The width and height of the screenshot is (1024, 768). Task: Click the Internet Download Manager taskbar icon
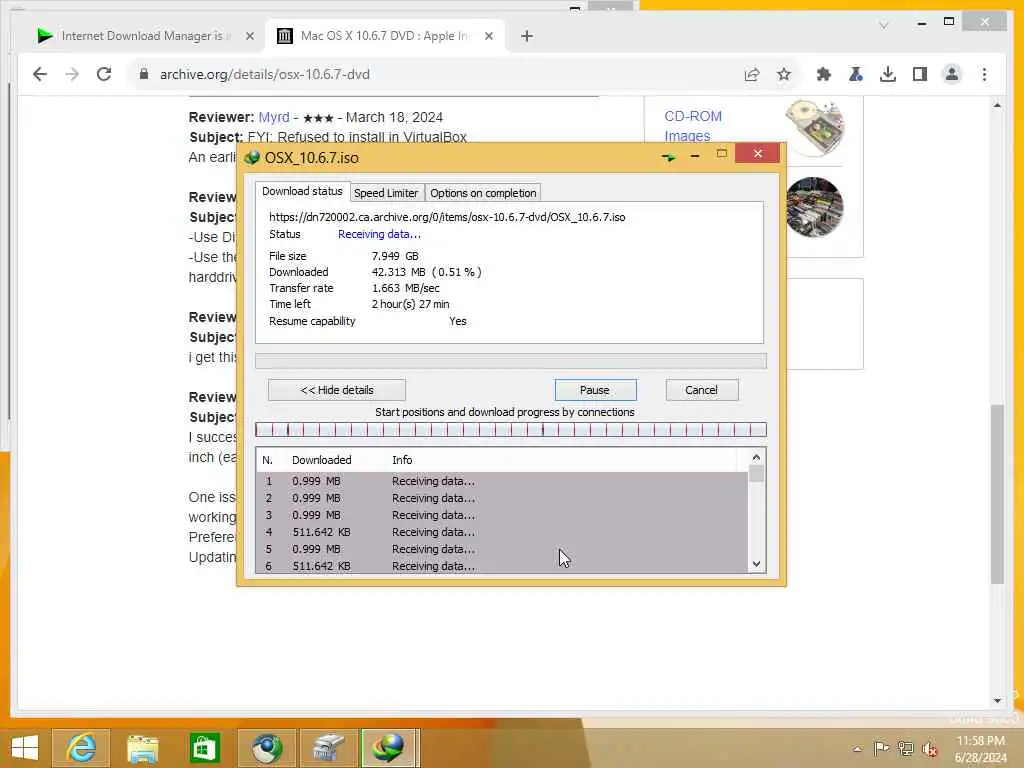tap(389, 748)
